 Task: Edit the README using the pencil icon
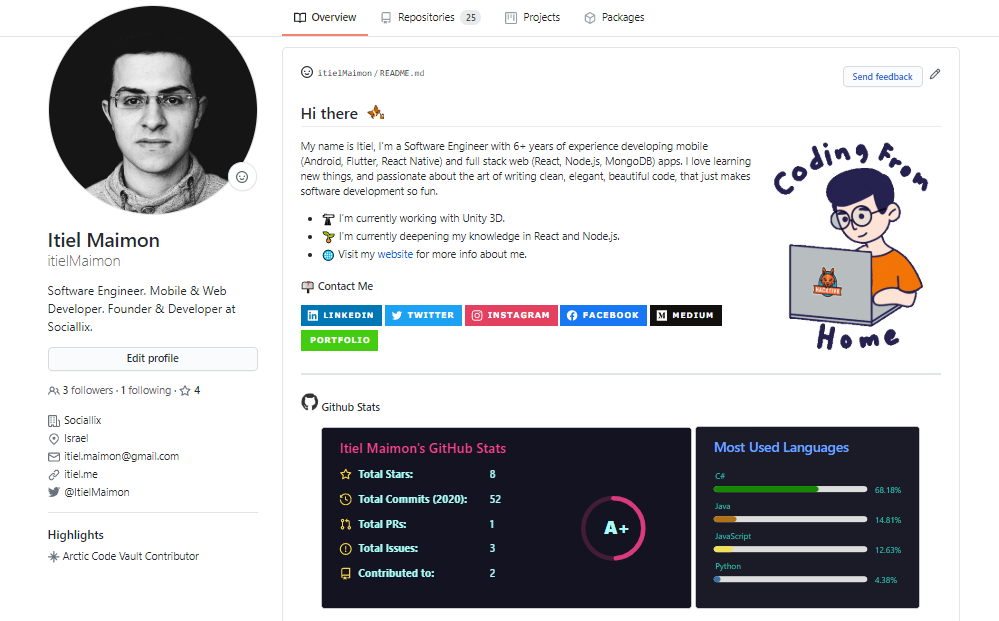click(935, 73)
